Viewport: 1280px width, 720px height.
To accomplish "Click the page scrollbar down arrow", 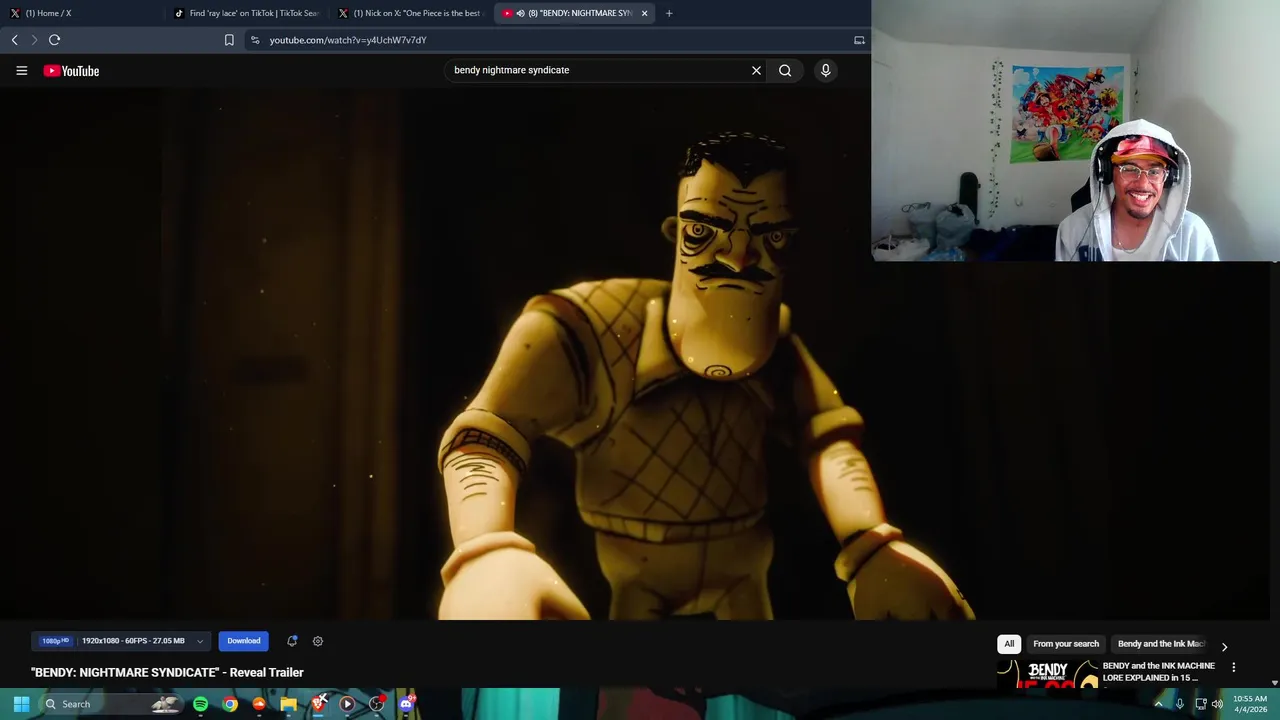I will click(x=1274, y=683).
